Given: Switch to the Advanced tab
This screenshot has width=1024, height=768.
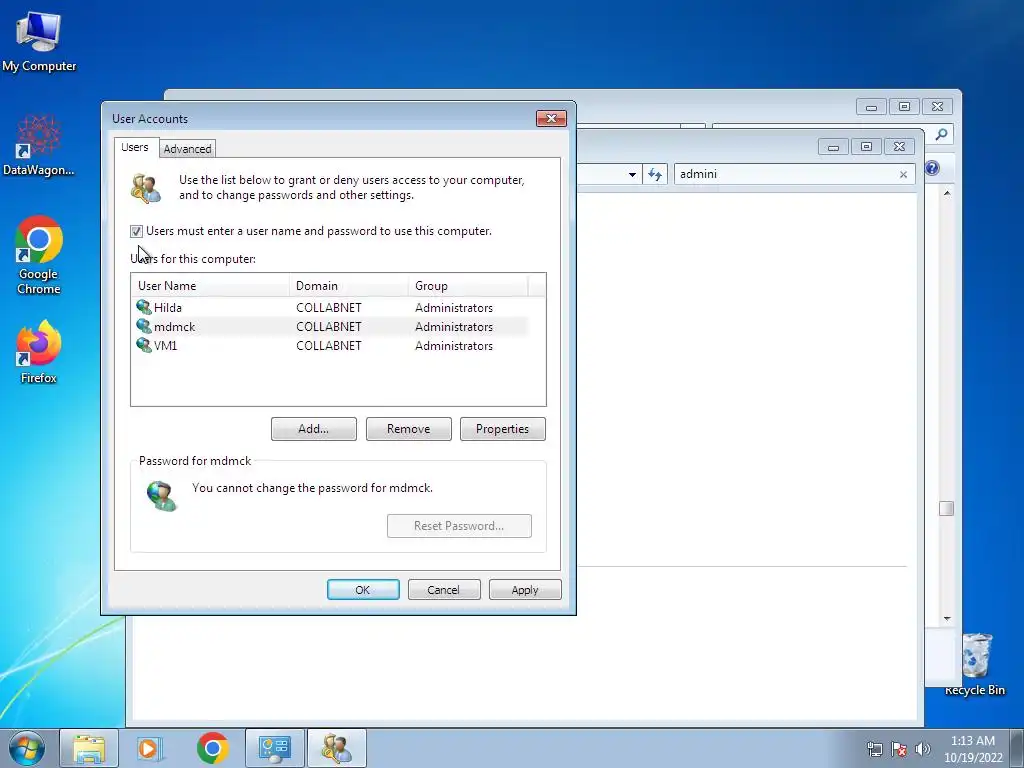Looking at the screenshot, I should tap(187, 149).
